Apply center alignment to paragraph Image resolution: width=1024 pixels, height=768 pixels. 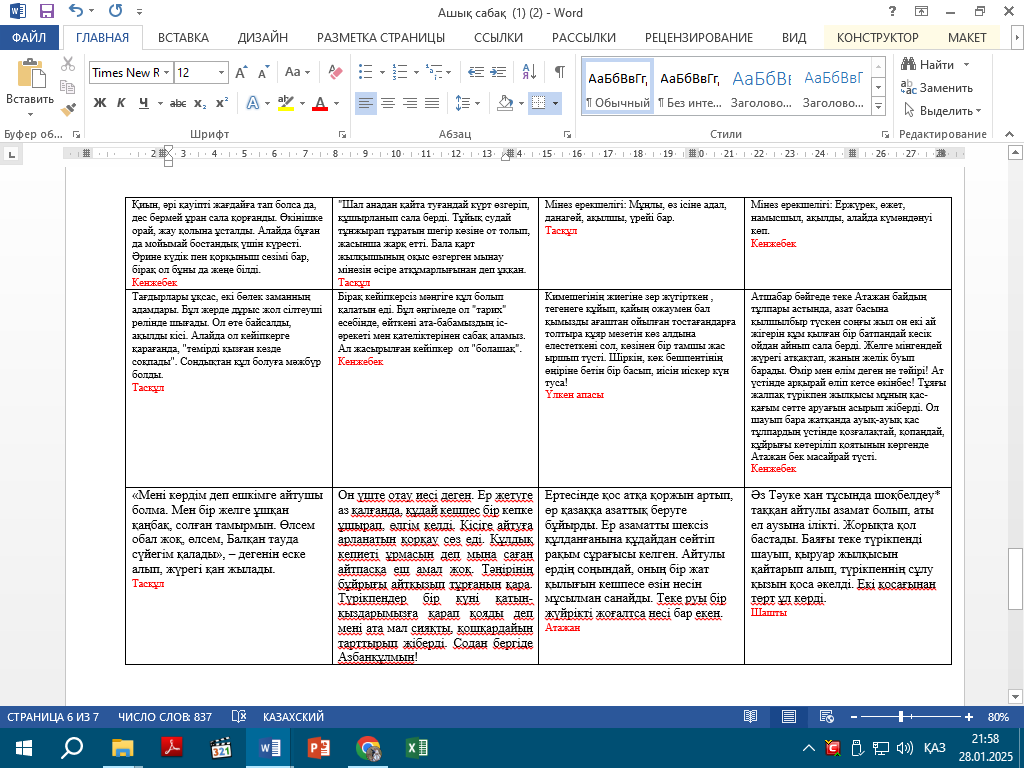tap(387, 103)
